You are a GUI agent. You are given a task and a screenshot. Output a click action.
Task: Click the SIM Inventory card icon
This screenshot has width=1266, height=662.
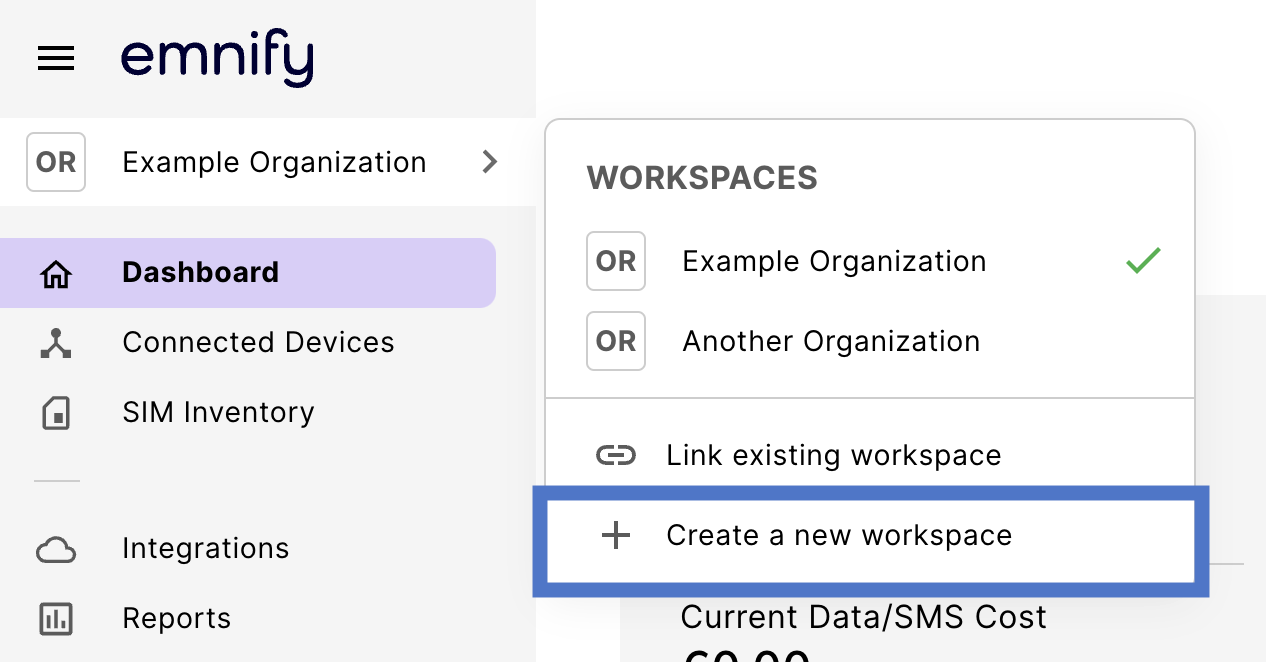(x=56, y=413)
